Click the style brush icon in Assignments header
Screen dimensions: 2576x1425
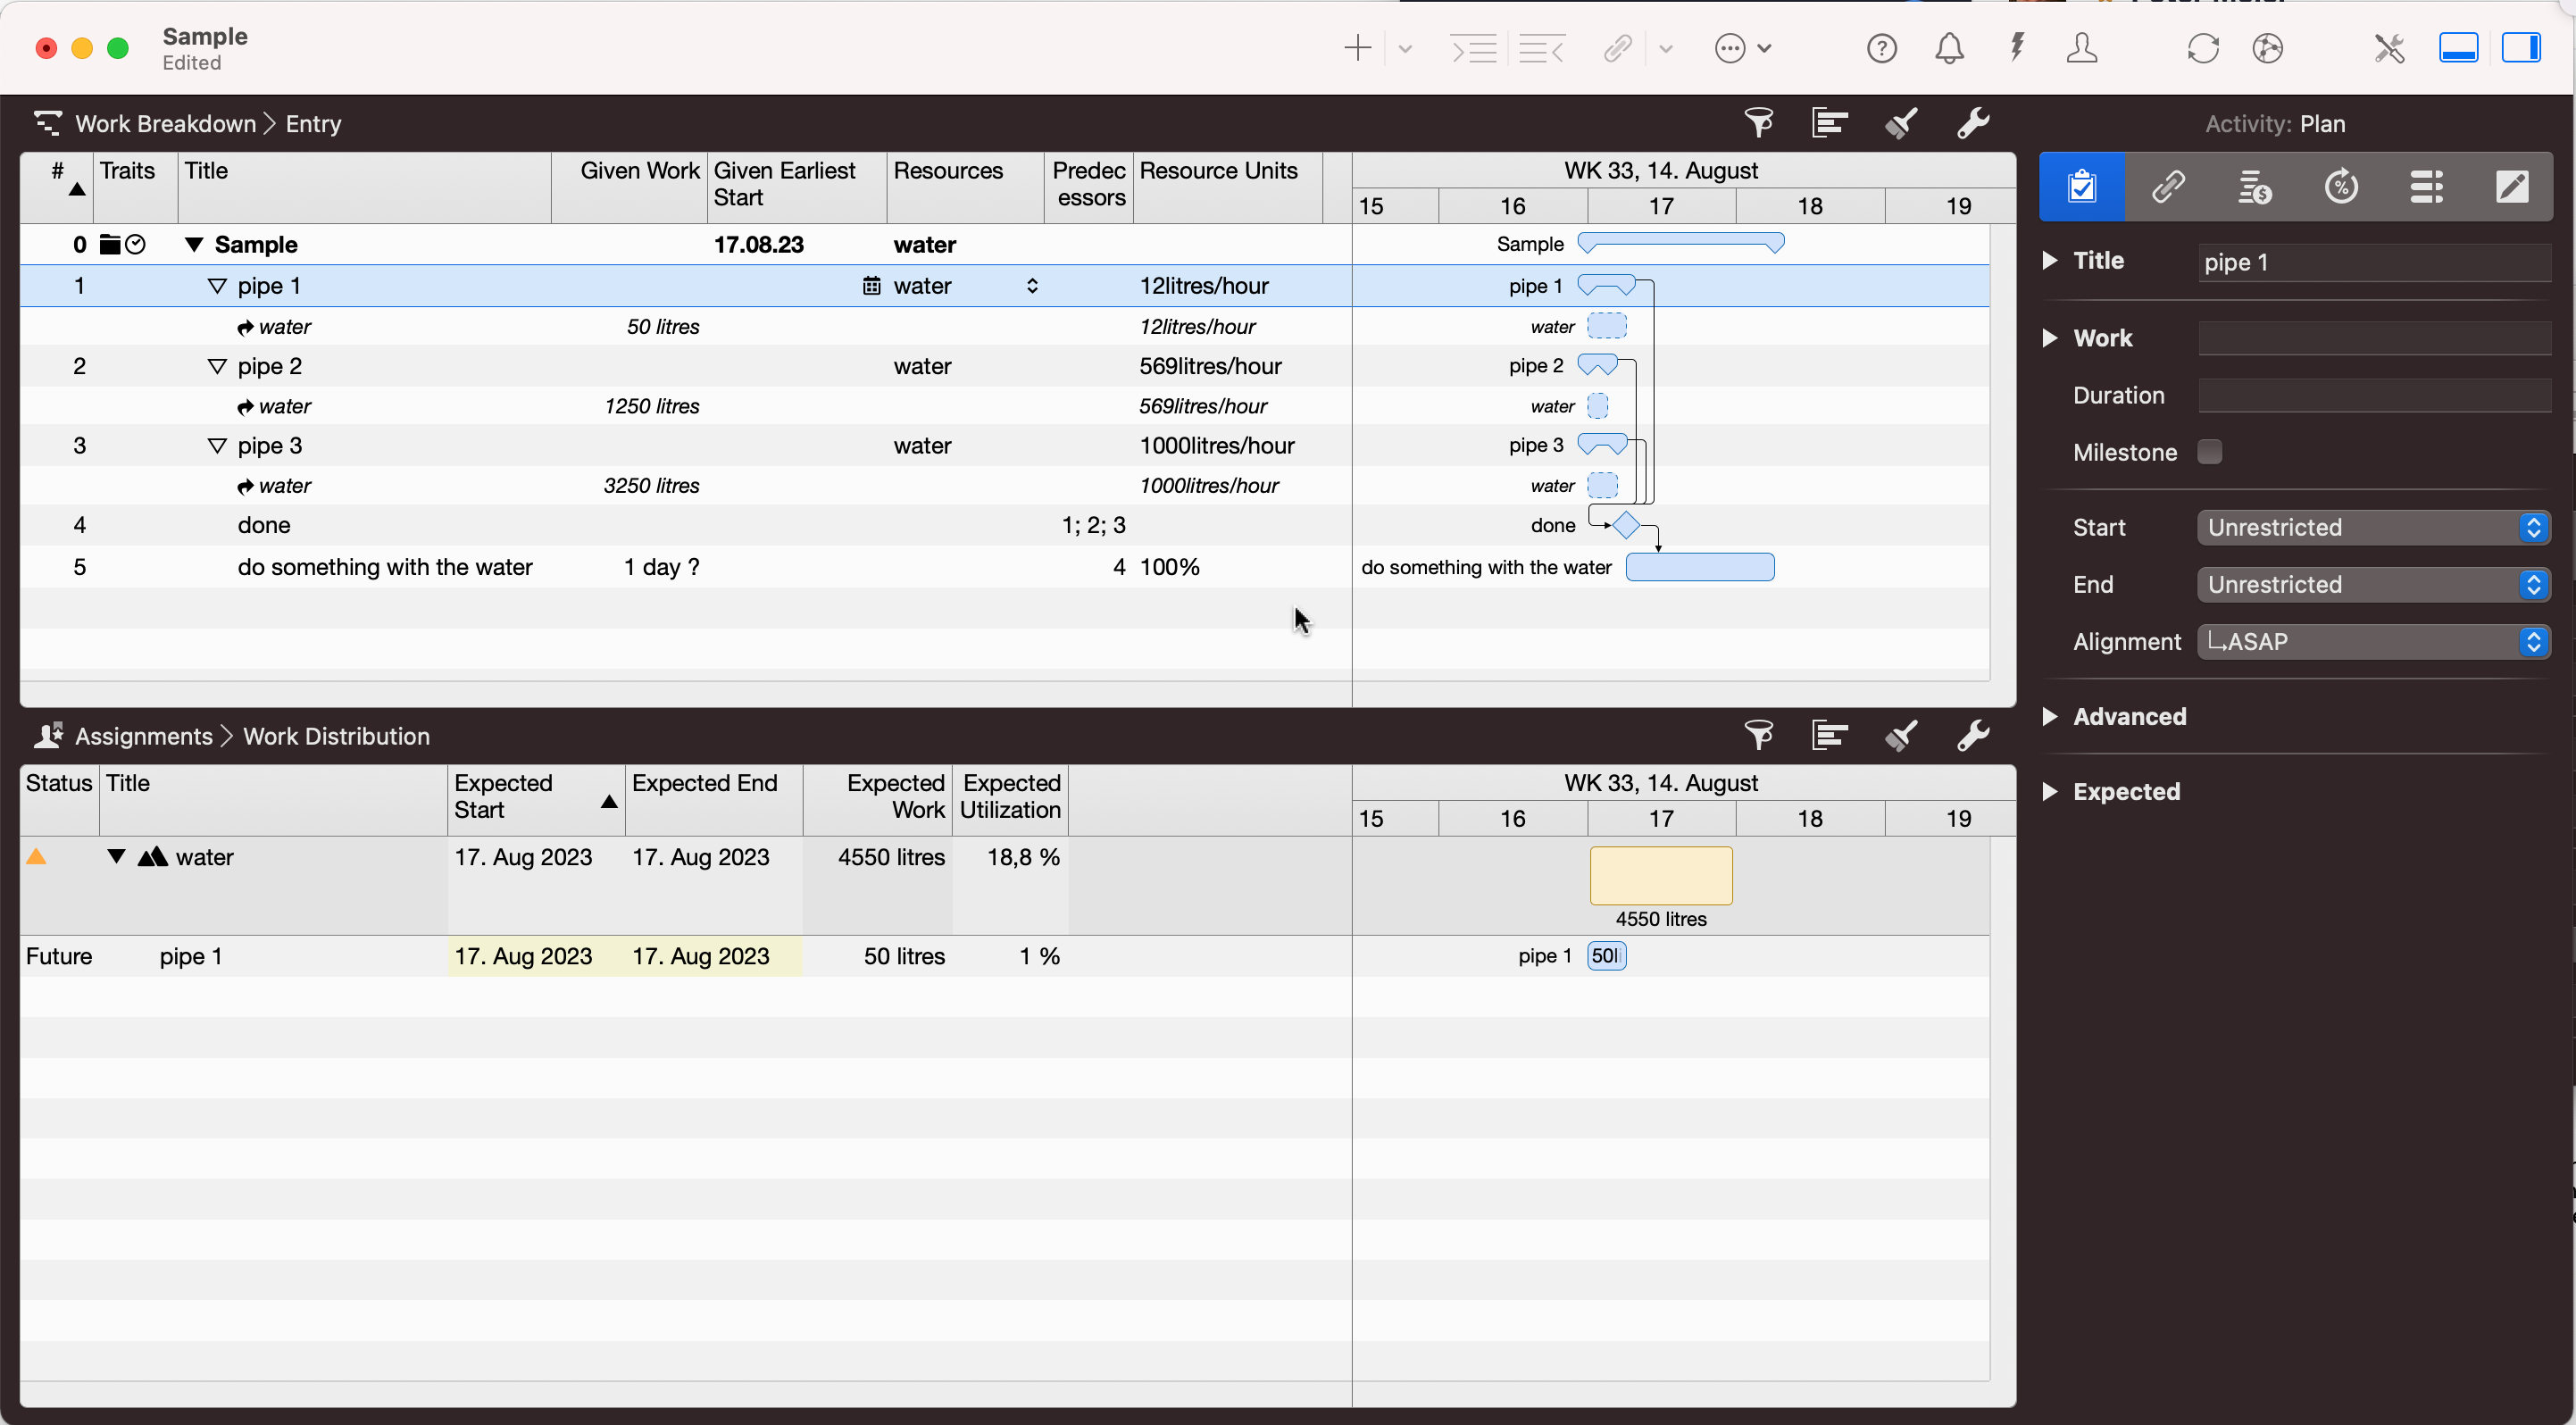point(1901,735)
